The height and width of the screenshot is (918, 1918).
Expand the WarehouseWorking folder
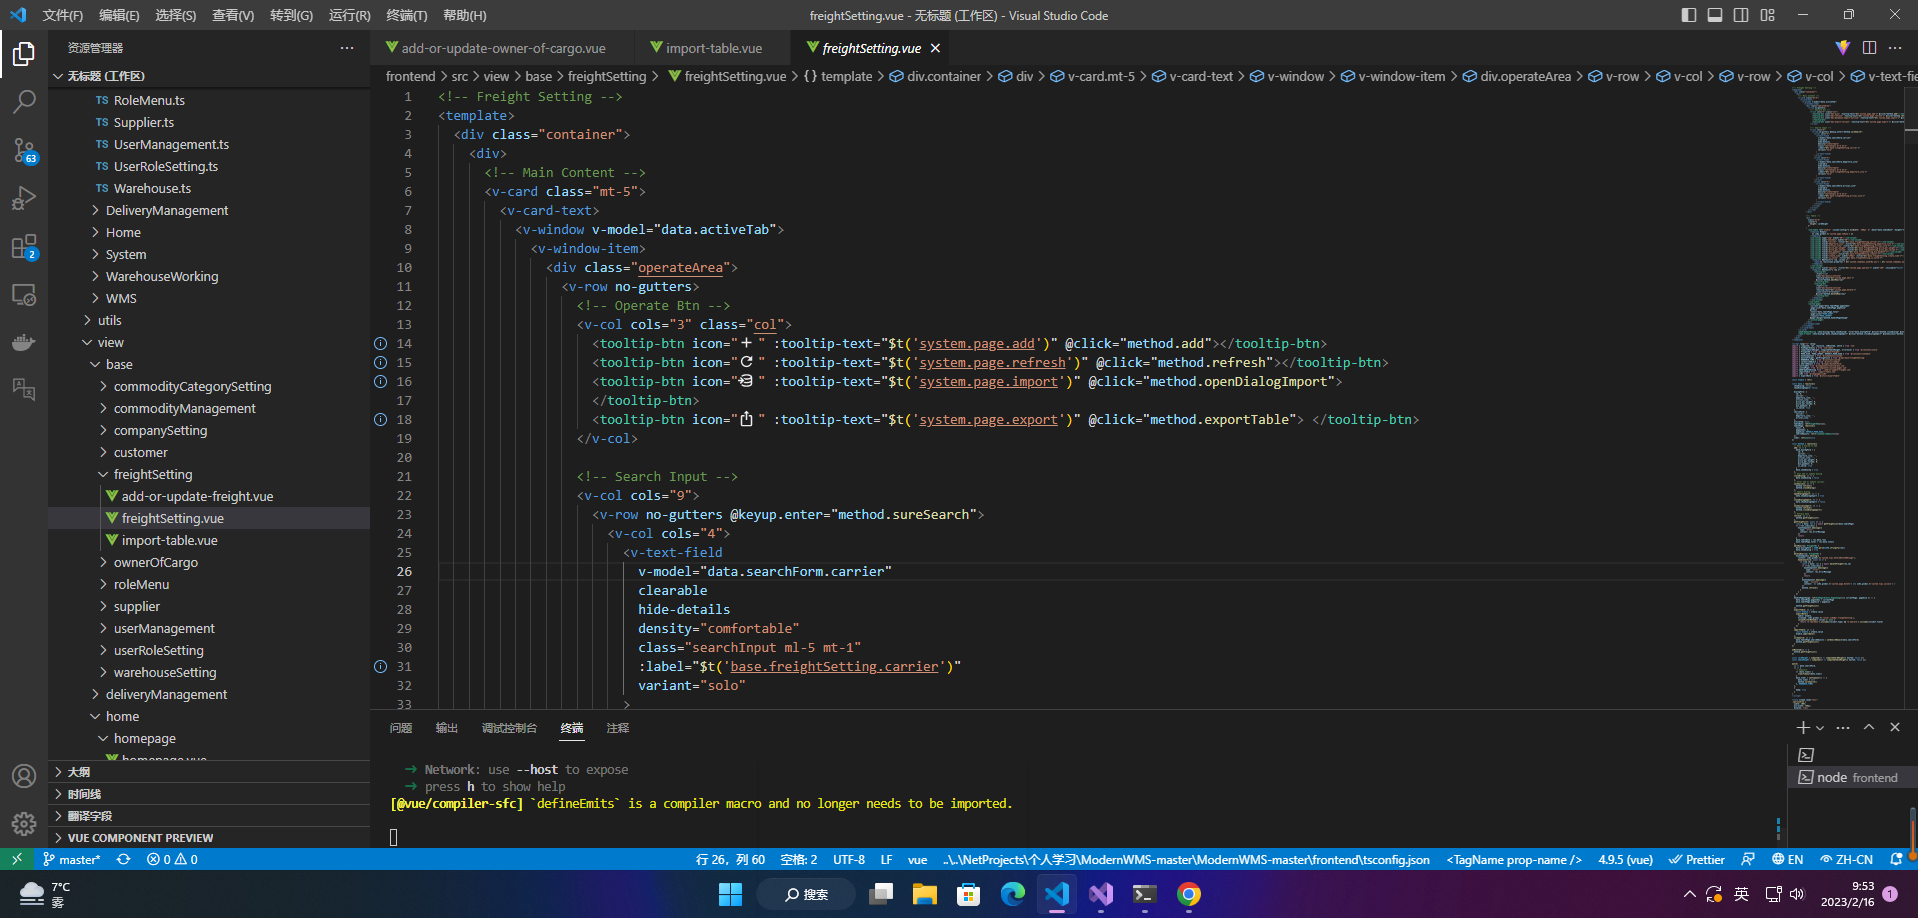point(162,276)
